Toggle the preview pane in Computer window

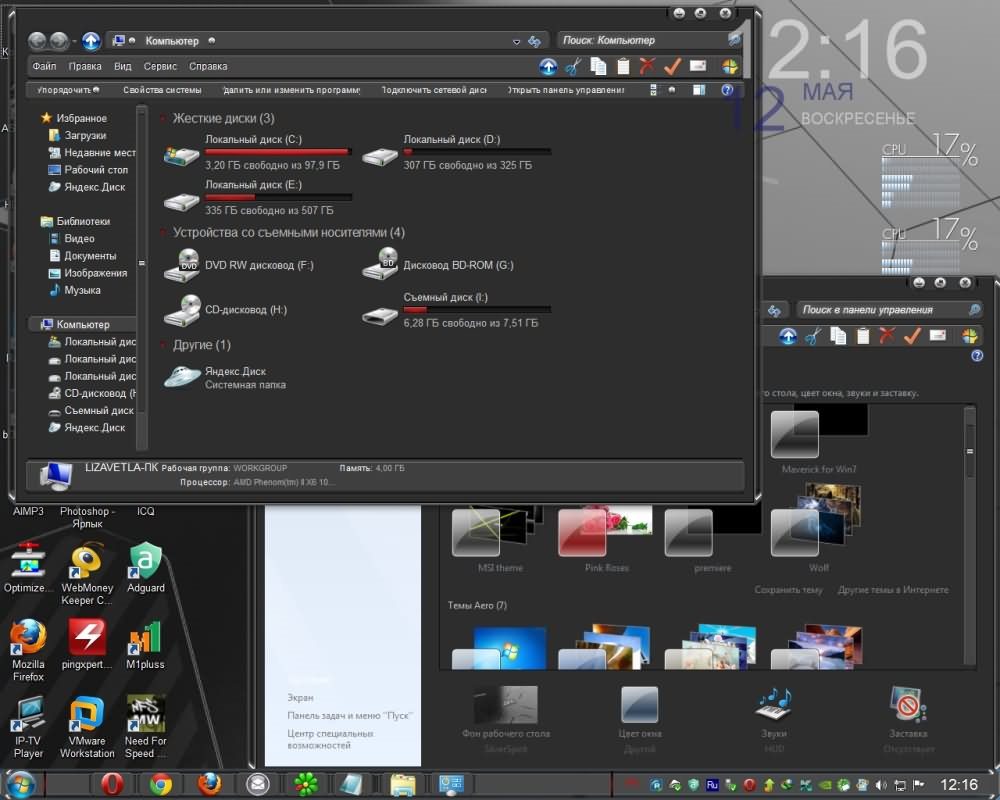699,90
